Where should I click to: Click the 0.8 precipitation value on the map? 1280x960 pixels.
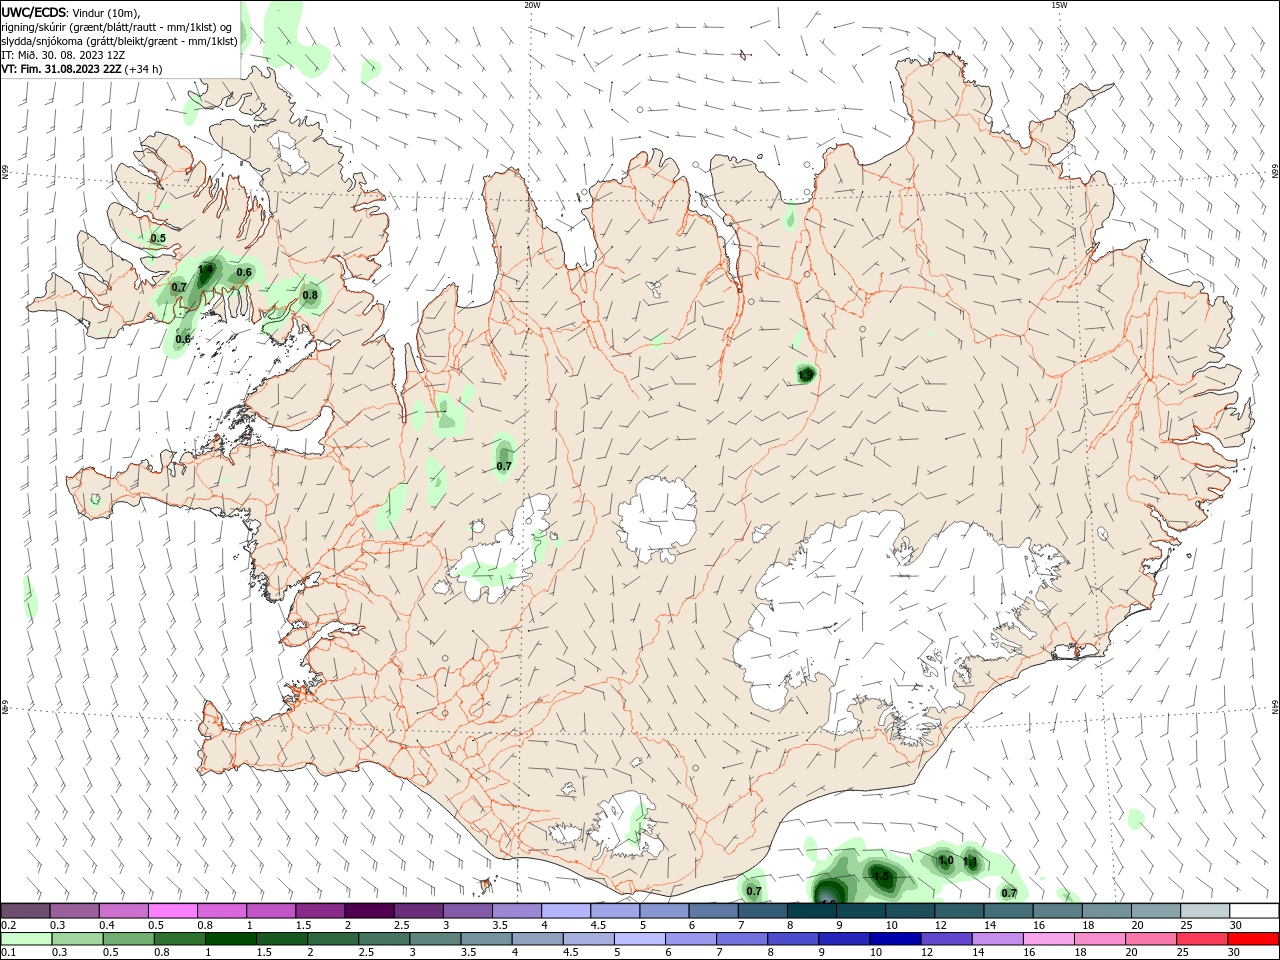pos(310,295)
